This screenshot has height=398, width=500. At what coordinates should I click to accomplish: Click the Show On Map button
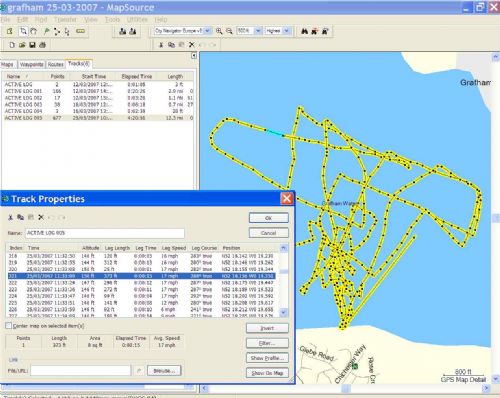click(x=267, y=373)
